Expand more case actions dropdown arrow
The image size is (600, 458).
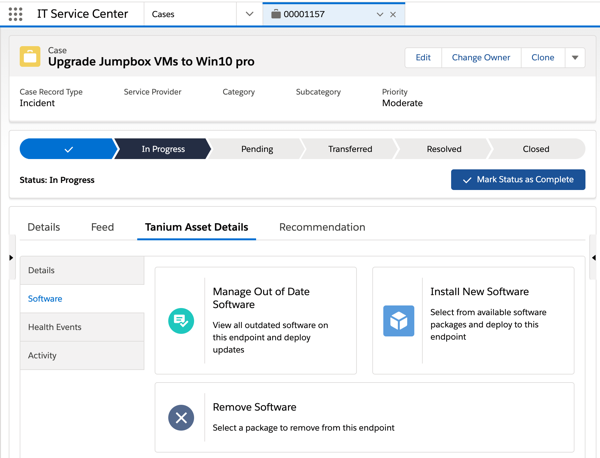(575, 57)
